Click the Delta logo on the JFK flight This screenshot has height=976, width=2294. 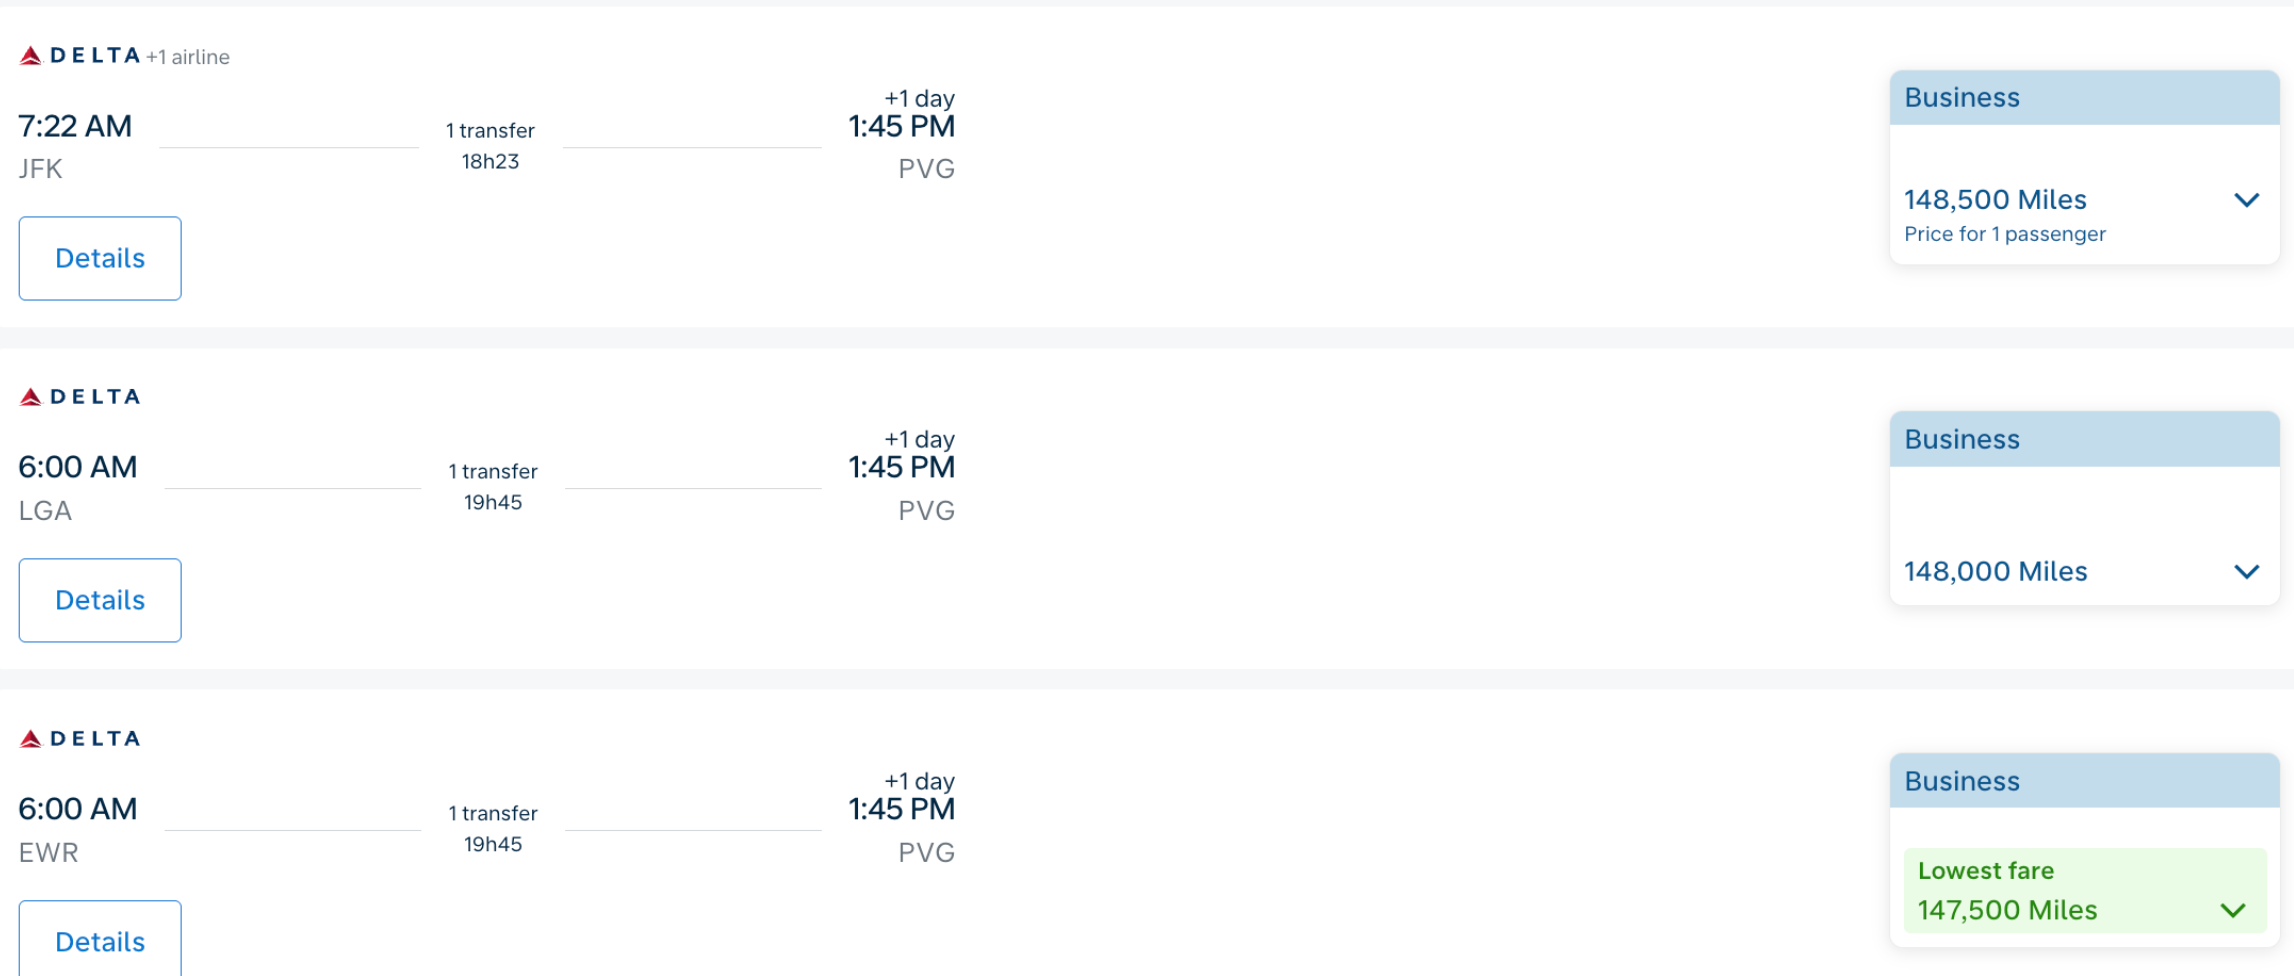tap(80, 56)
